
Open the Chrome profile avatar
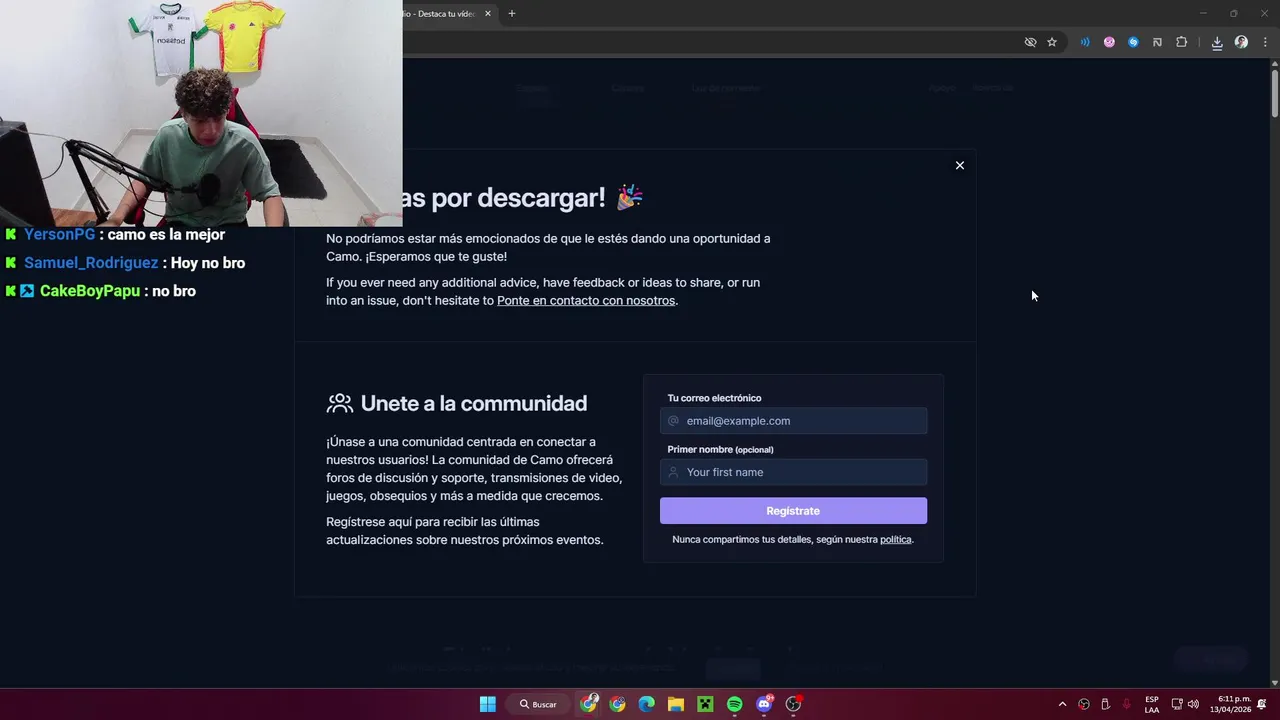click(1241, 42)
